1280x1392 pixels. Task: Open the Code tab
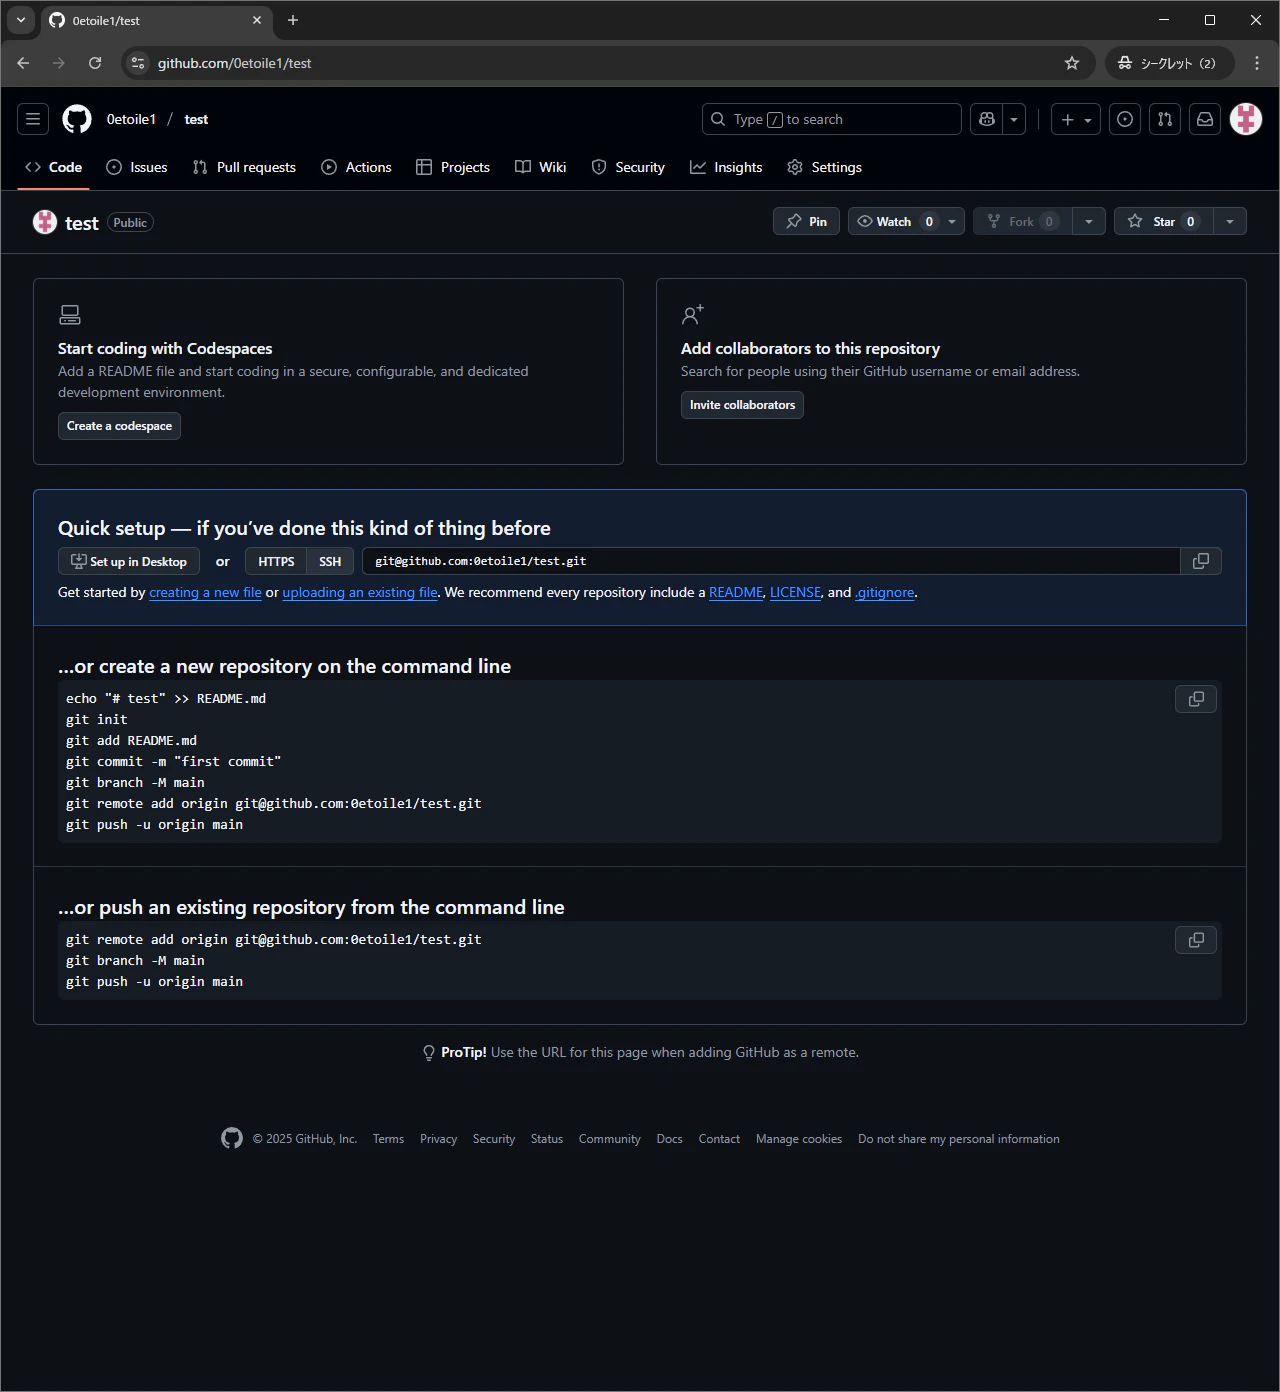pos(54,167)
